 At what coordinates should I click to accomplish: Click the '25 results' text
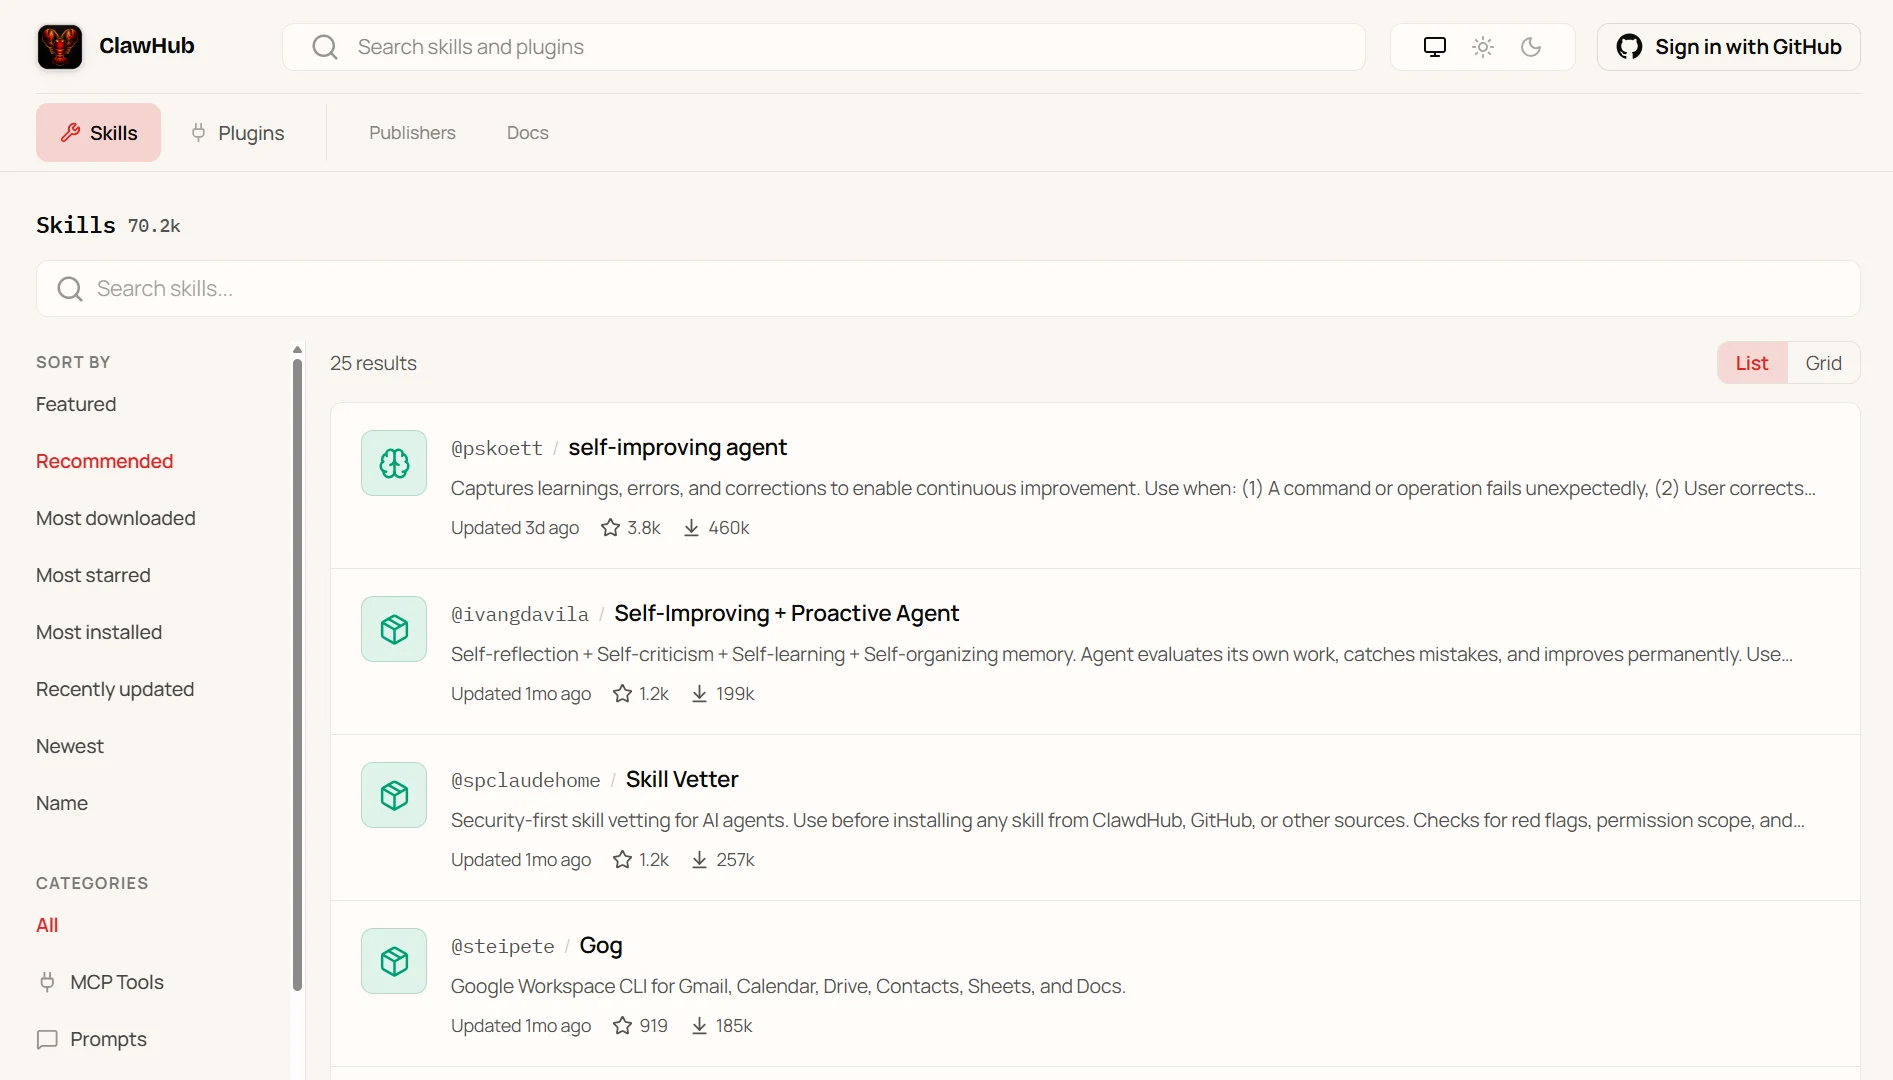point(373,363)
